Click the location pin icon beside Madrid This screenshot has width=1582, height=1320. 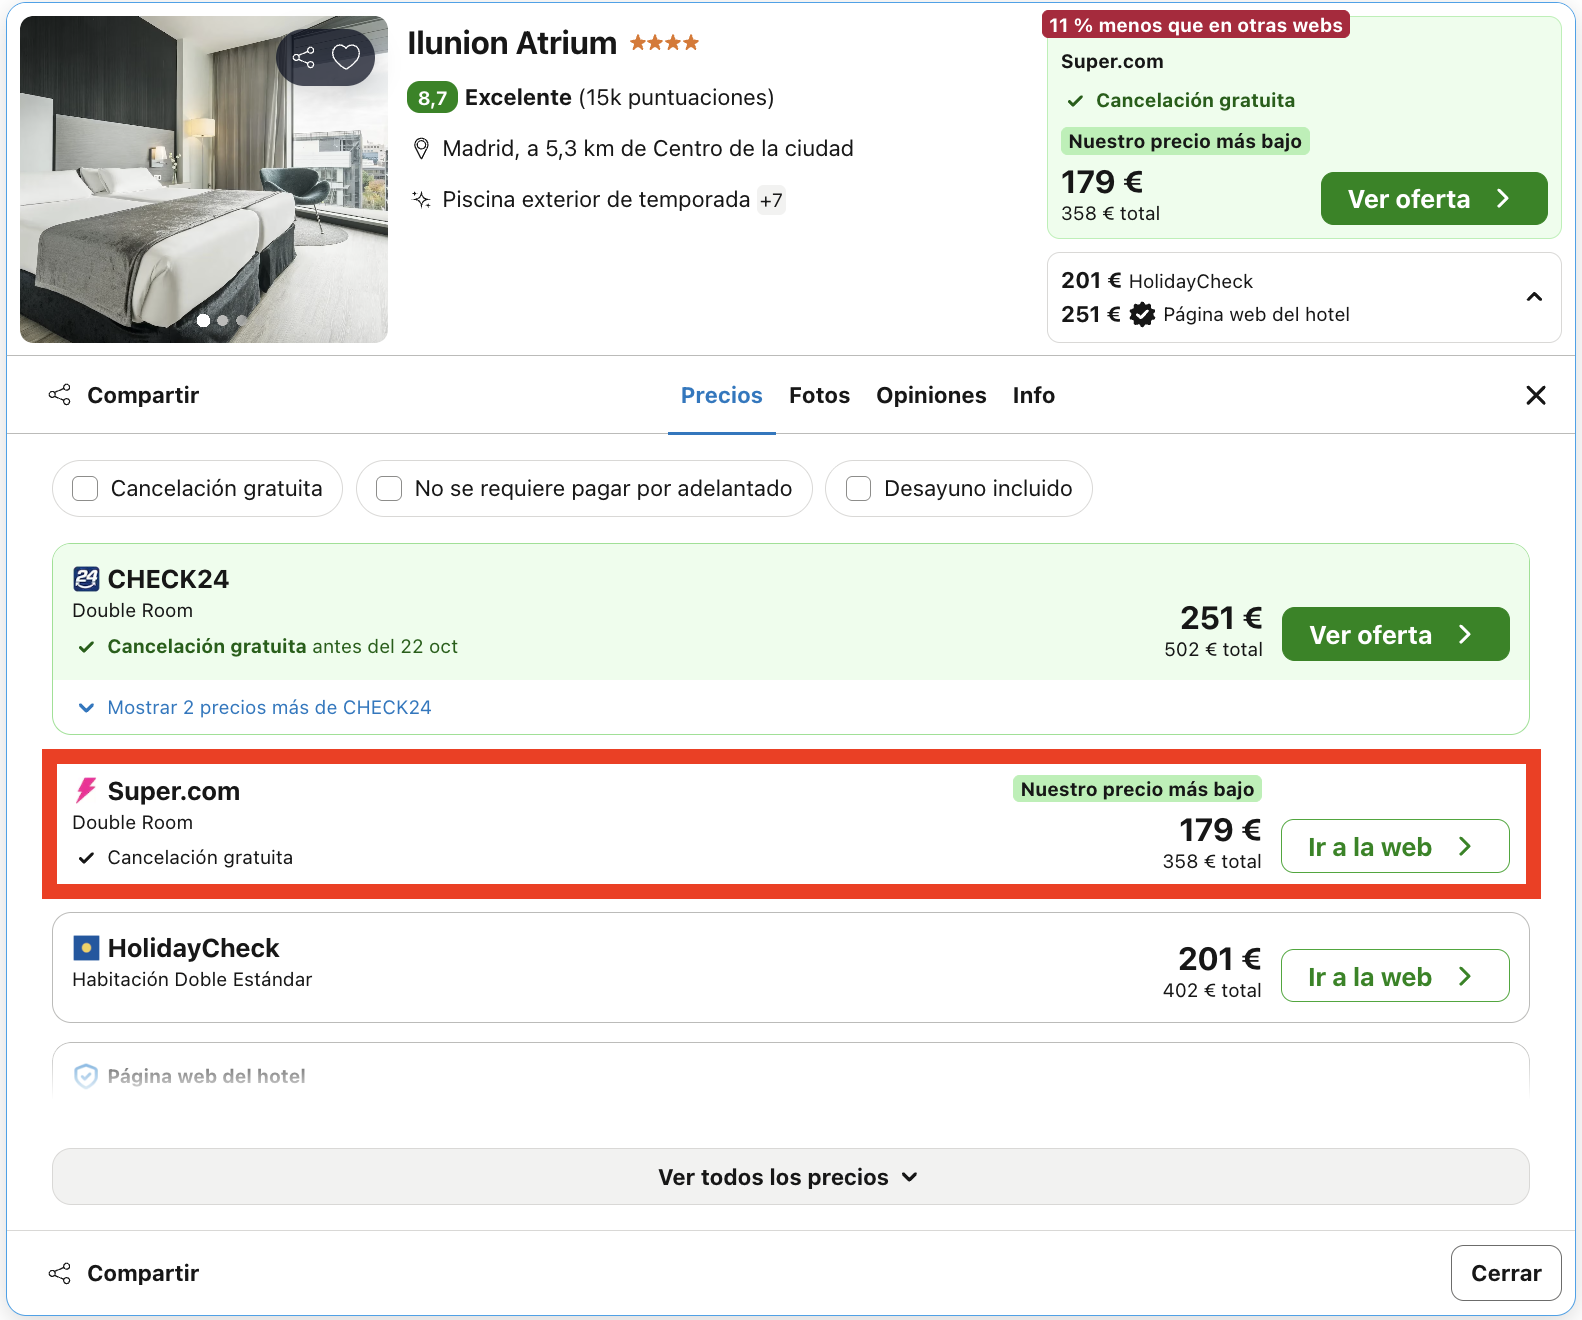coord(422,149)
